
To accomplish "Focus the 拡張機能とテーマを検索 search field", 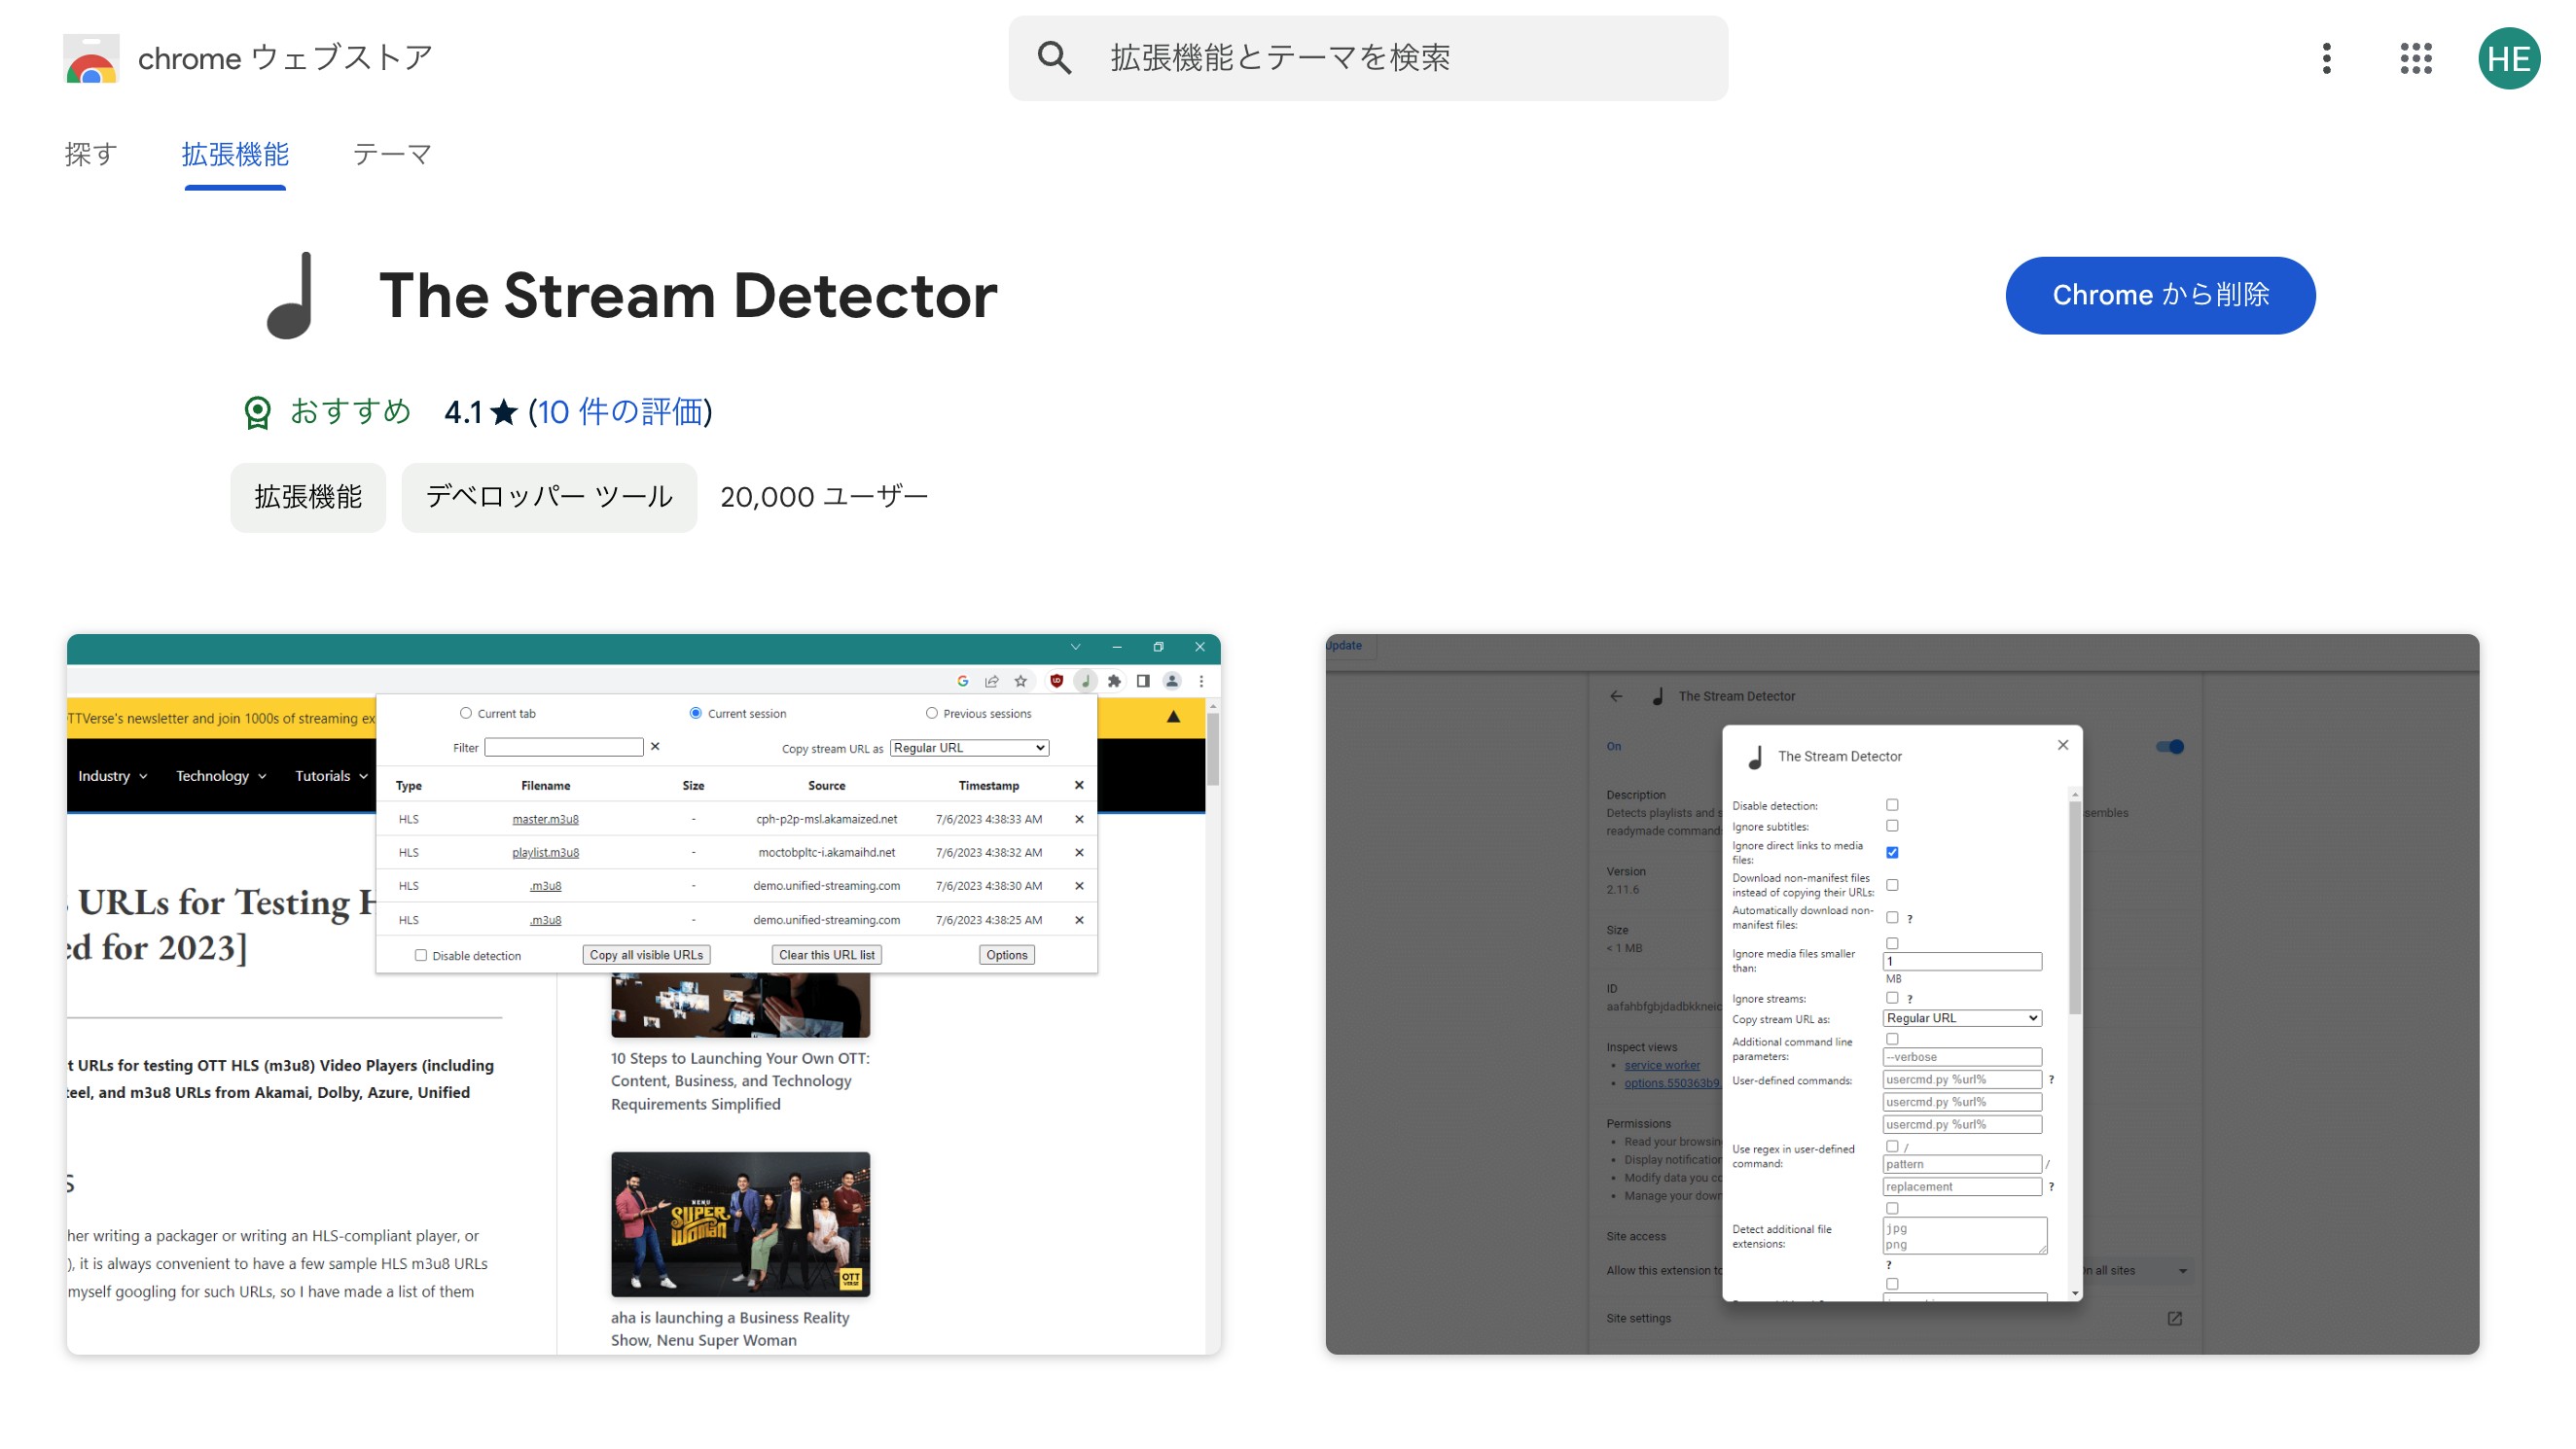I will click(x=1367, y=58).
